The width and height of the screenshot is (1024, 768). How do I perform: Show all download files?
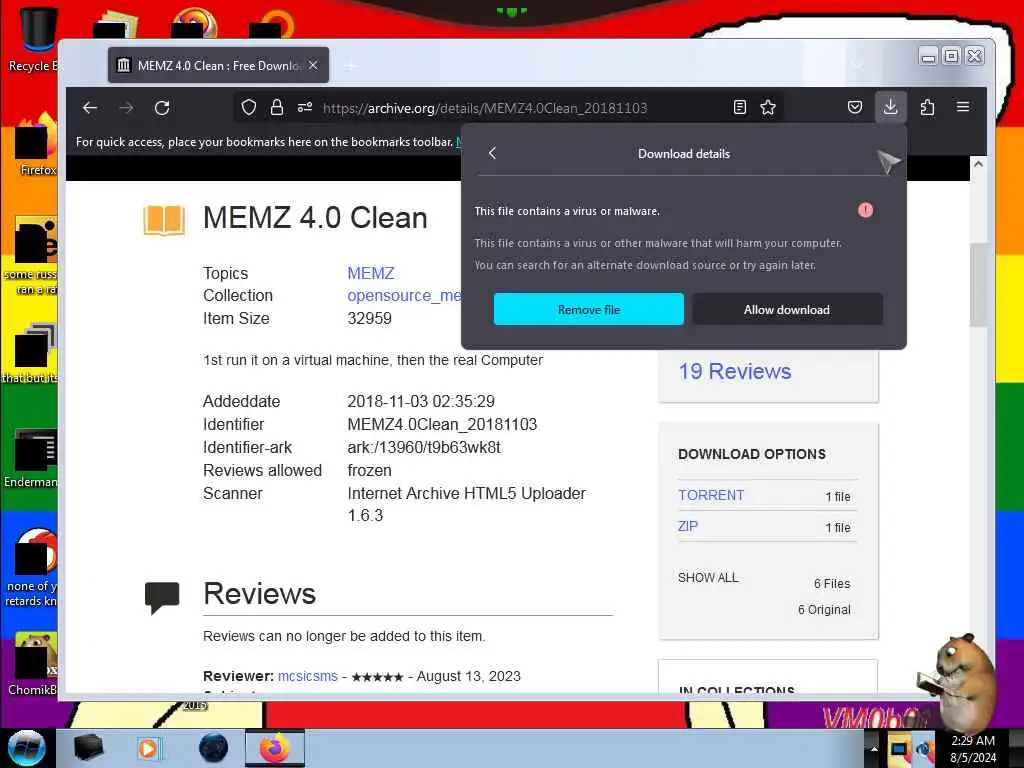[708, 578]
